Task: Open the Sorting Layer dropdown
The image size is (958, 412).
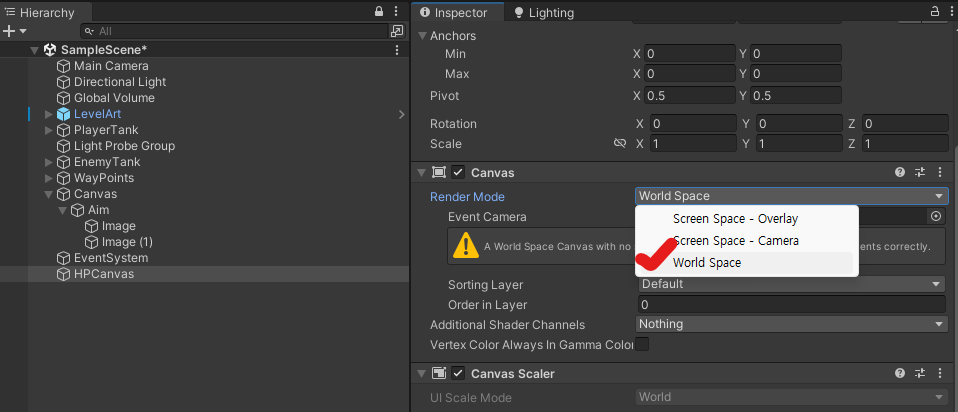Action: (x=792, y=284)
